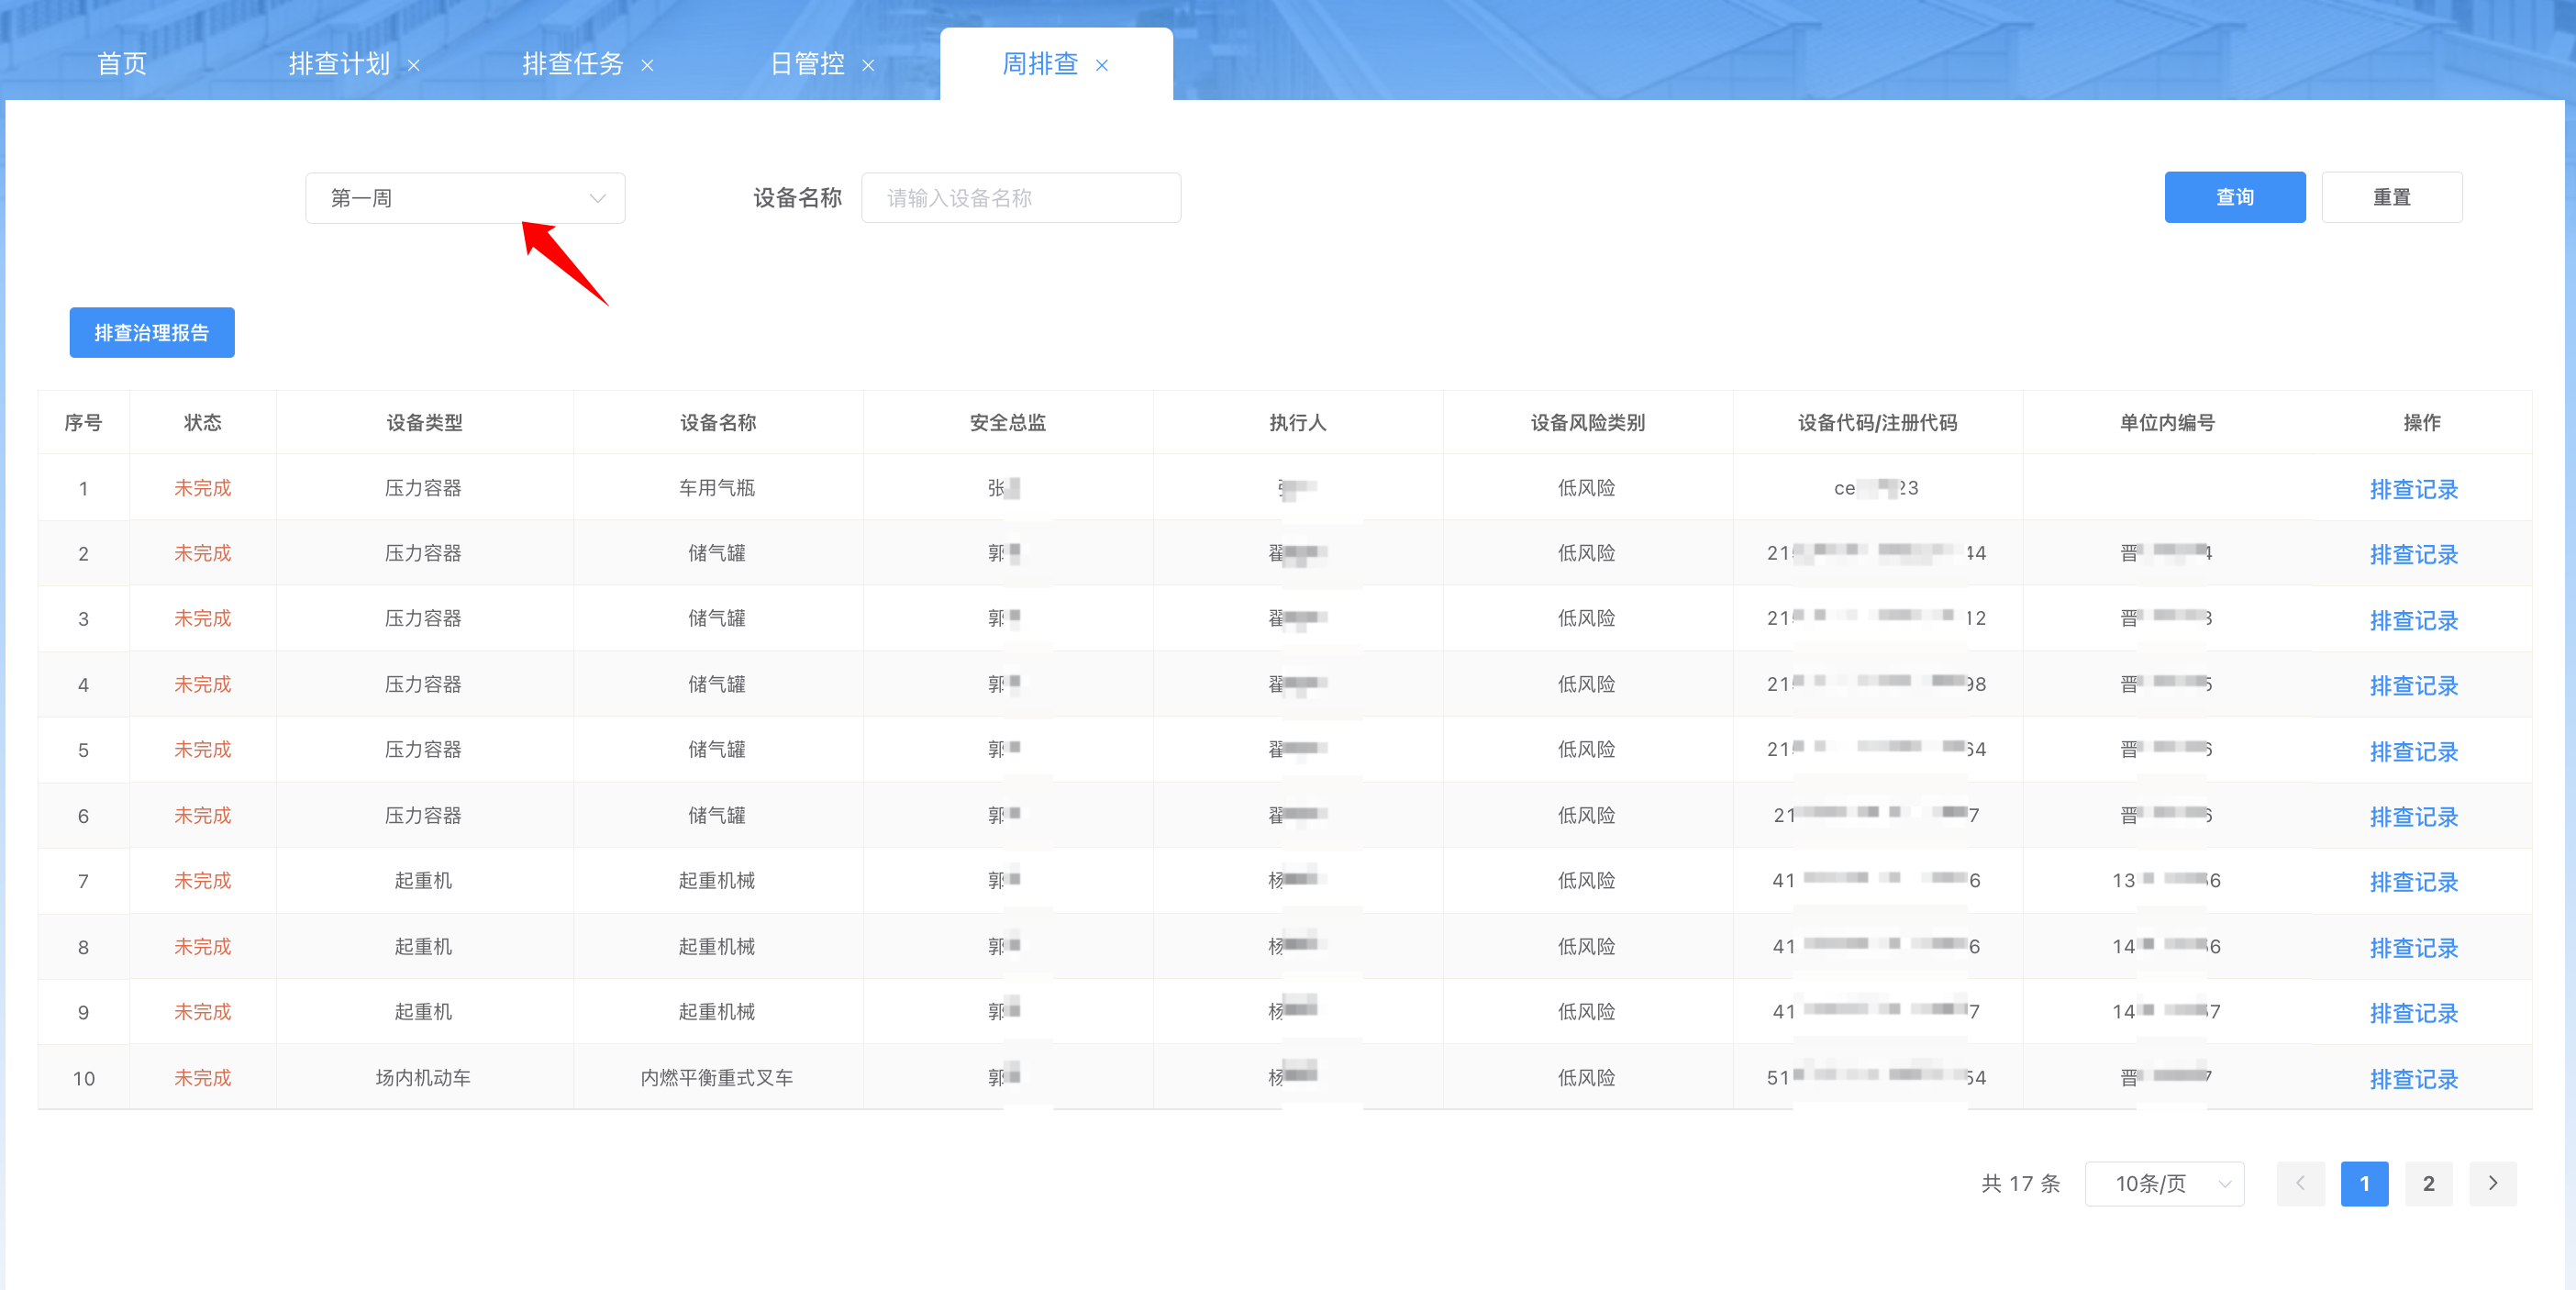Open 排查记录 for row 1 车用气瓶

[2413, 489]
